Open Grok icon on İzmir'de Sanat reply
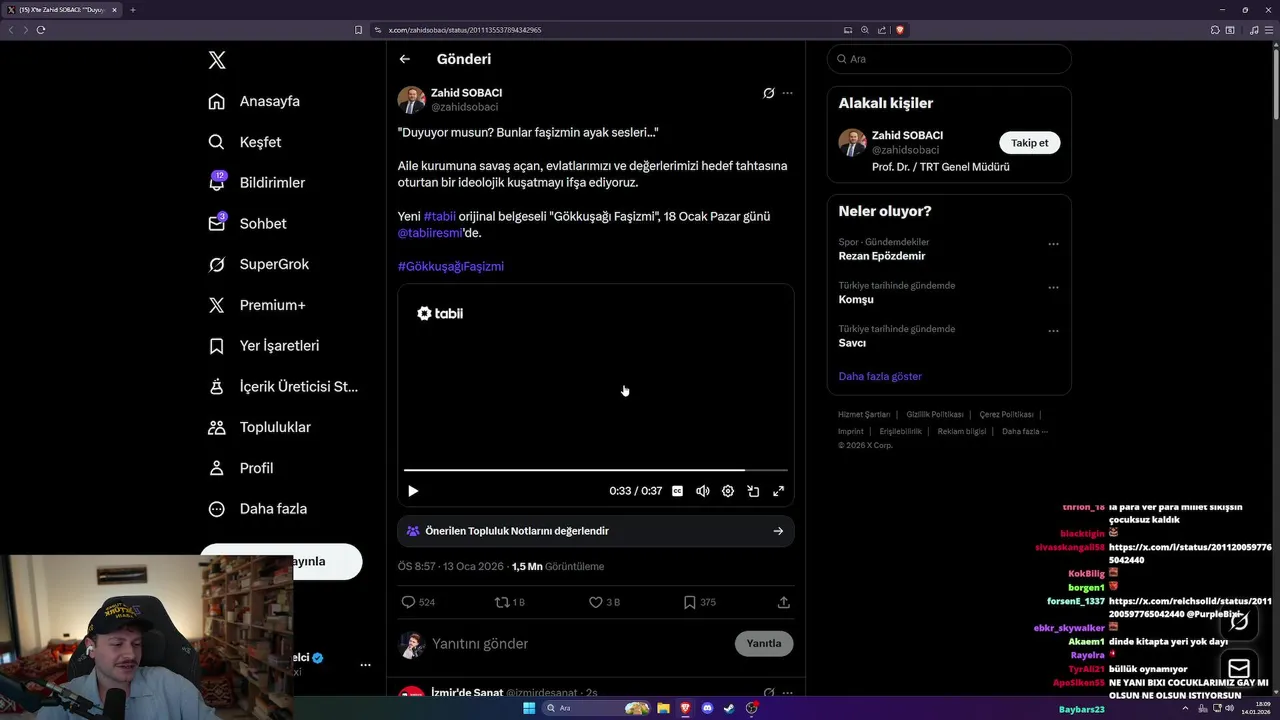Image resolution: width=1280 pixels, height=720 pixels. pyautogui.click(x=768, y=693)
